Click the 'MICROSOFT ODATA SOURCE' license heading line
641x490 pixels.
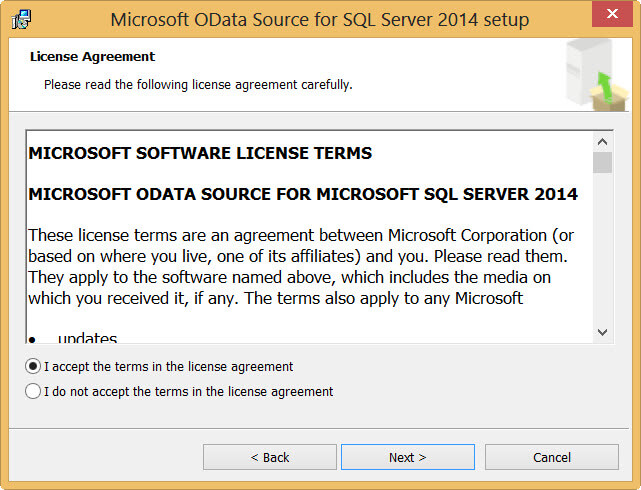pyautogui.click(x=303, y=192)
